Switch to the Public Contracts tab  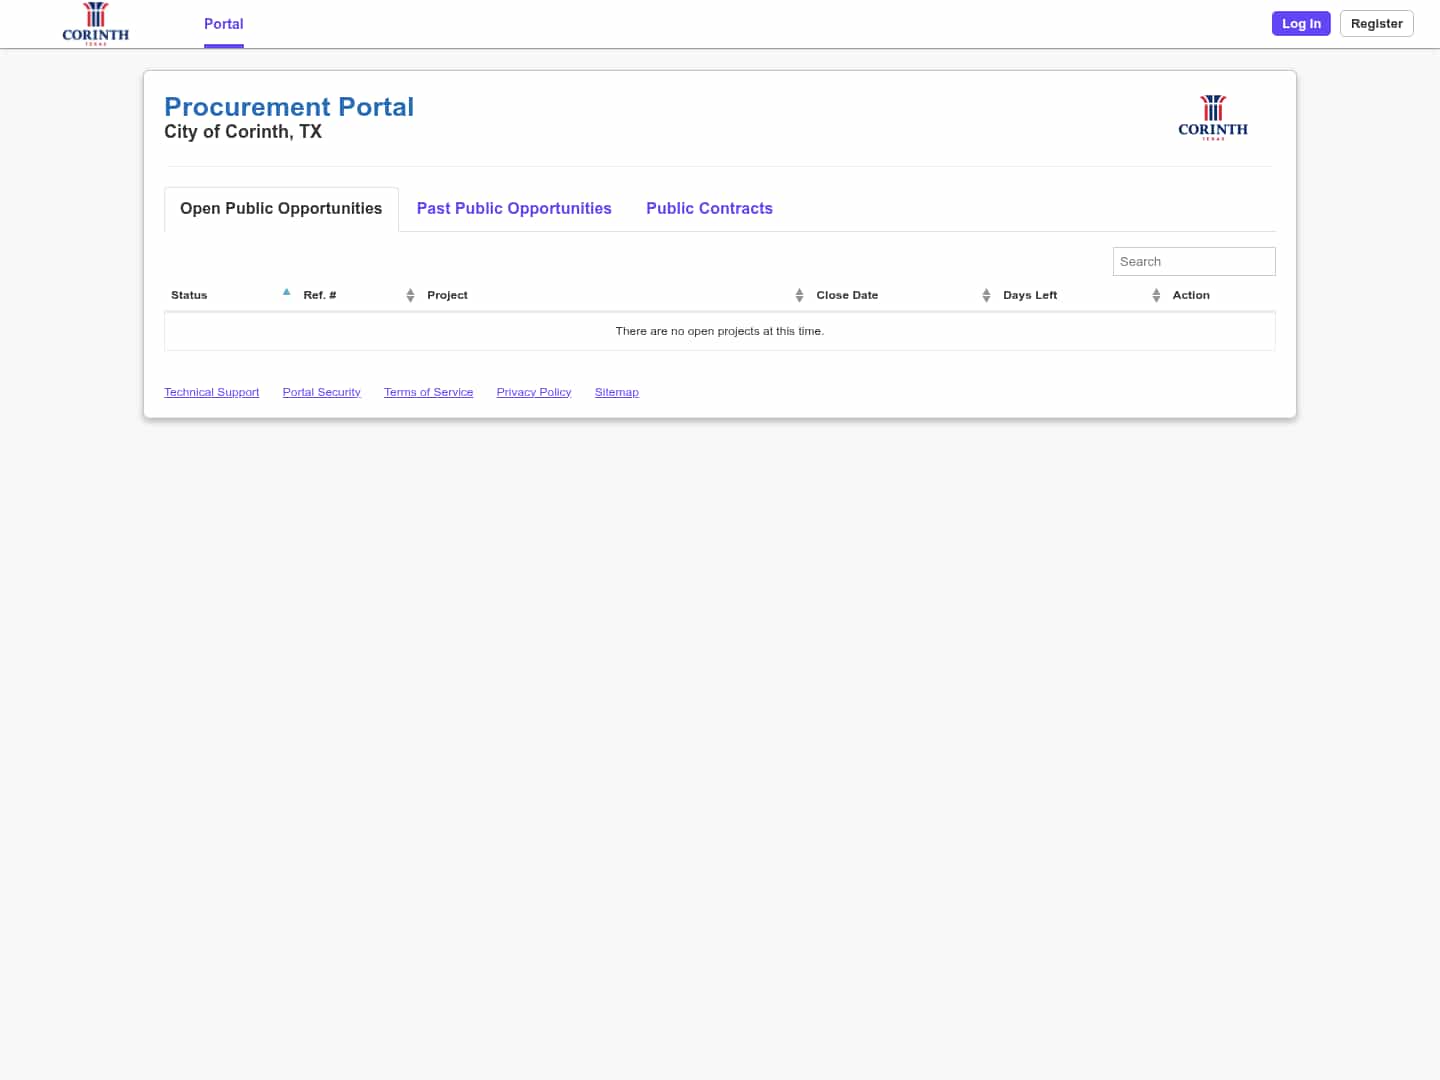(x=709, y=209)
